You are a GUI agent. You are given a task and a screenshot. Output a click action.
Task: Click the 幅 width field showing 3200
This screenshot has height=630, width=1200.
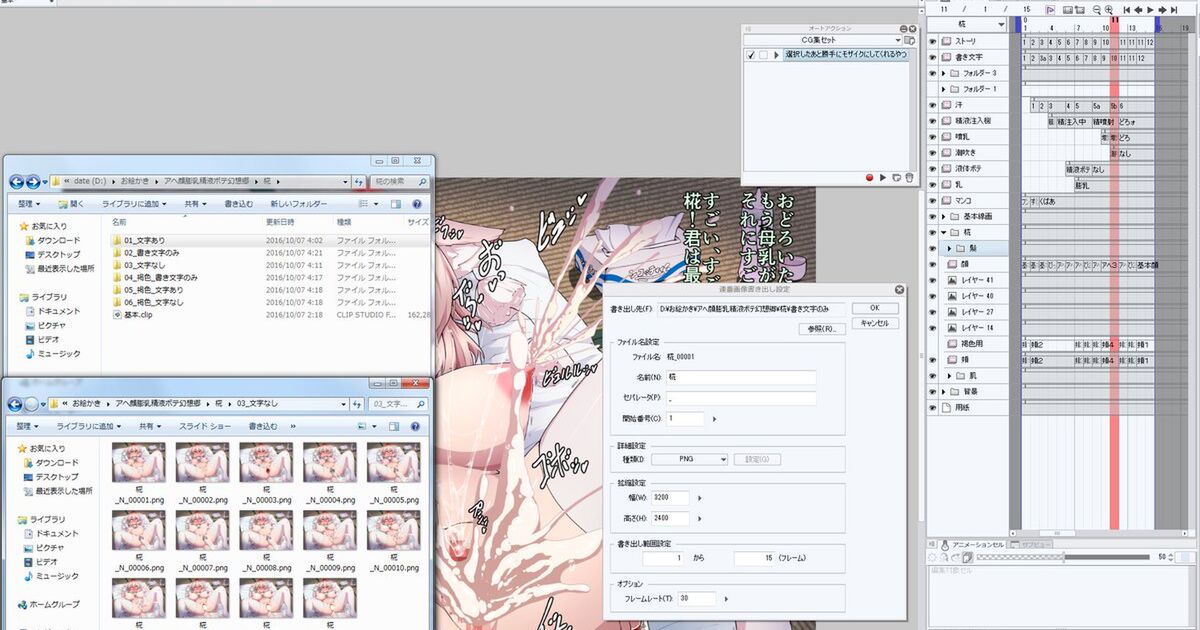pyautogui.click(x=670, y=497)
